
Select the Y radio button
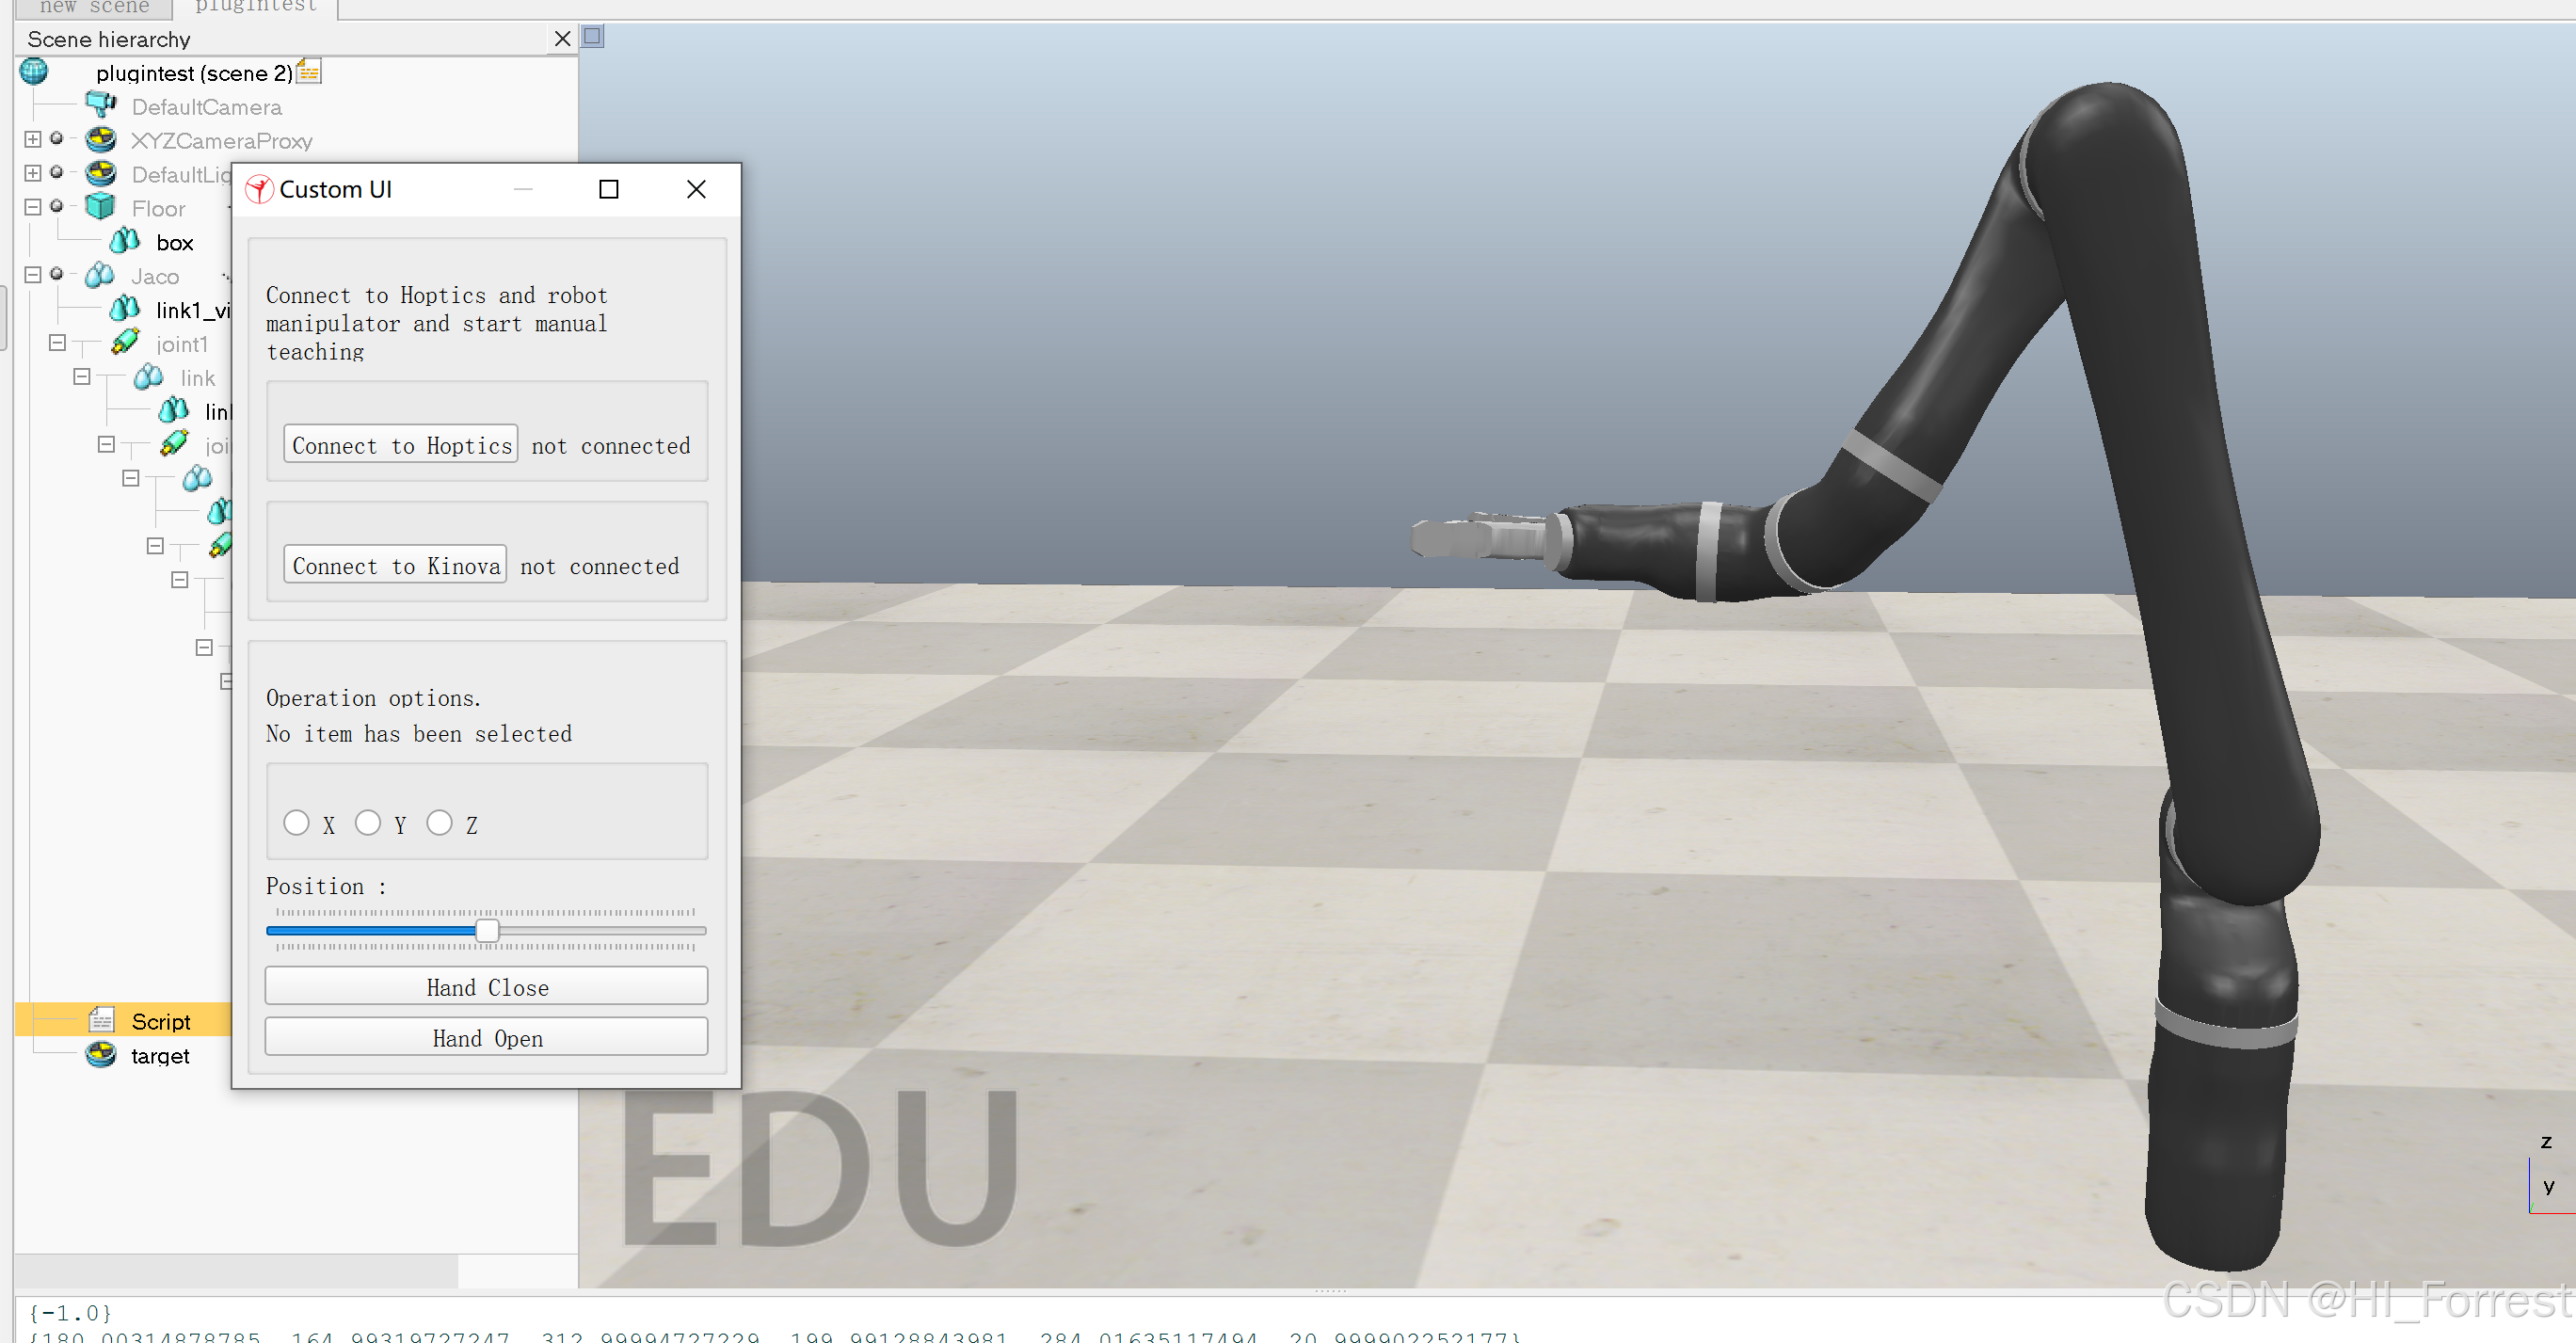pos(368,823)
